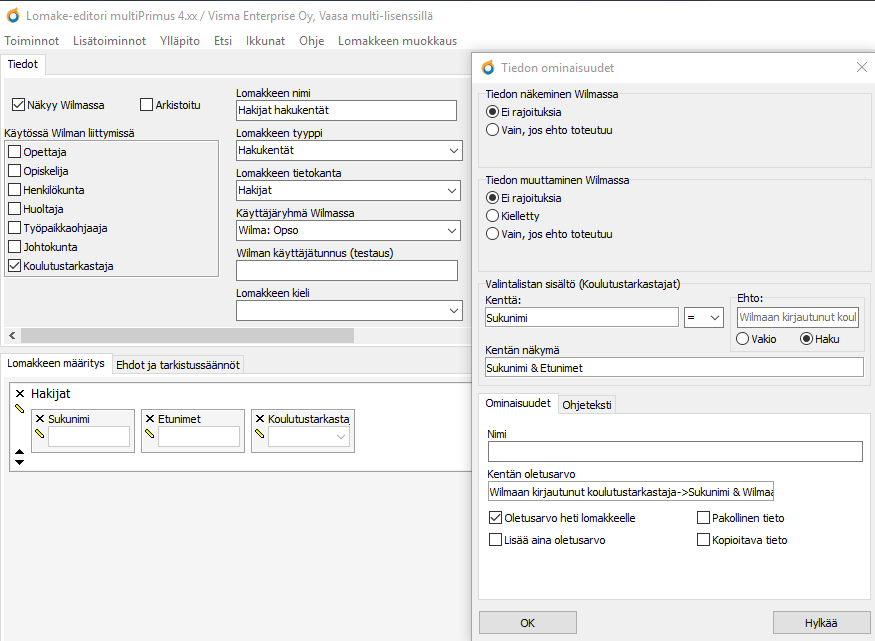Click the pencil edit icon of the Sukunimi field
This screenshot has width=875, height=641.
pyautogui.click(x=40, y=435)
